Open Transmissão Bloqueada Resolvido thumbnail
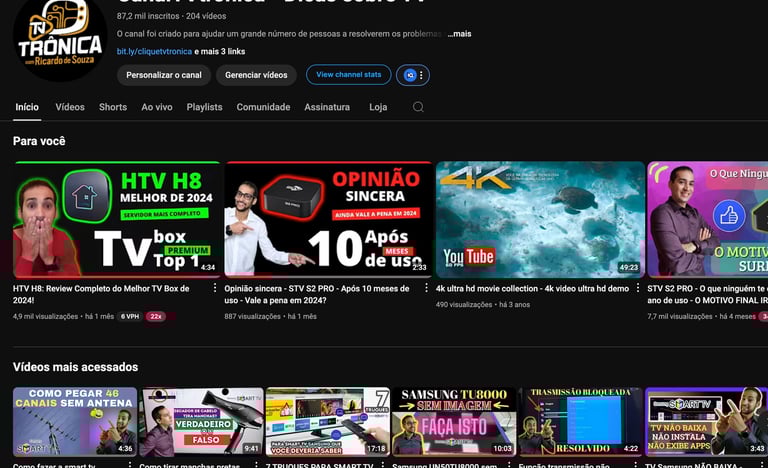The image size is (768, 468). [580, 422]
